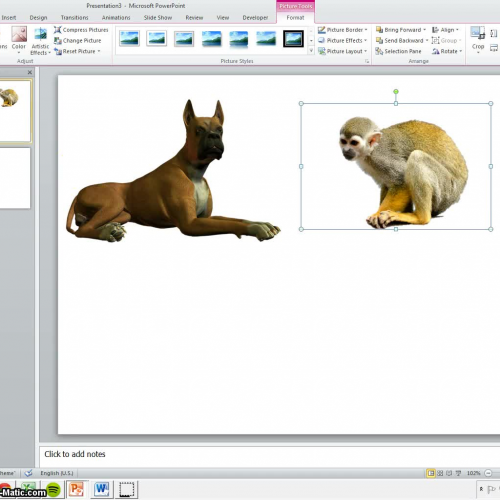Open the Picture Effects dropdown
This screenshot has height=500, width=500.
click(343, 41)
